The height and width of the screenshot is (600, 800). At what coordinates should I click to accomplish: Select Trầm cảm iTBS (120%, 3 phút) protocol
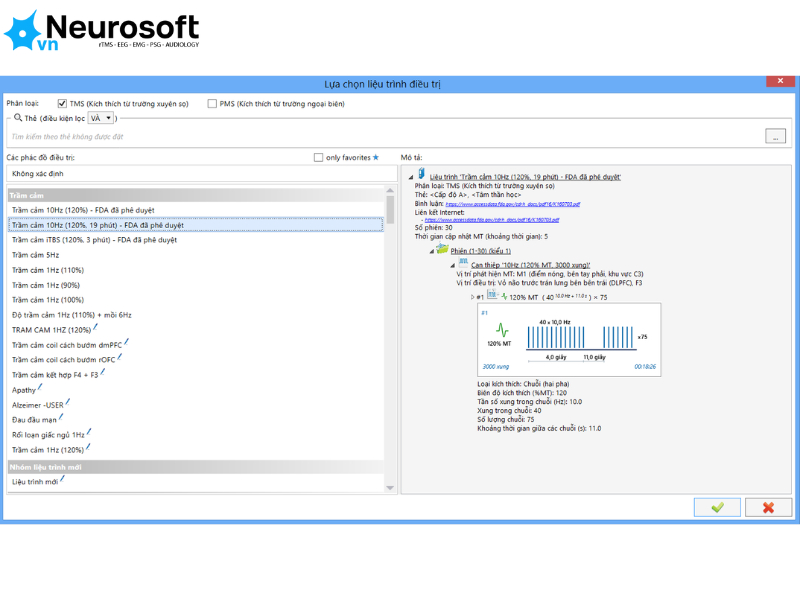[x=94, y=240]
